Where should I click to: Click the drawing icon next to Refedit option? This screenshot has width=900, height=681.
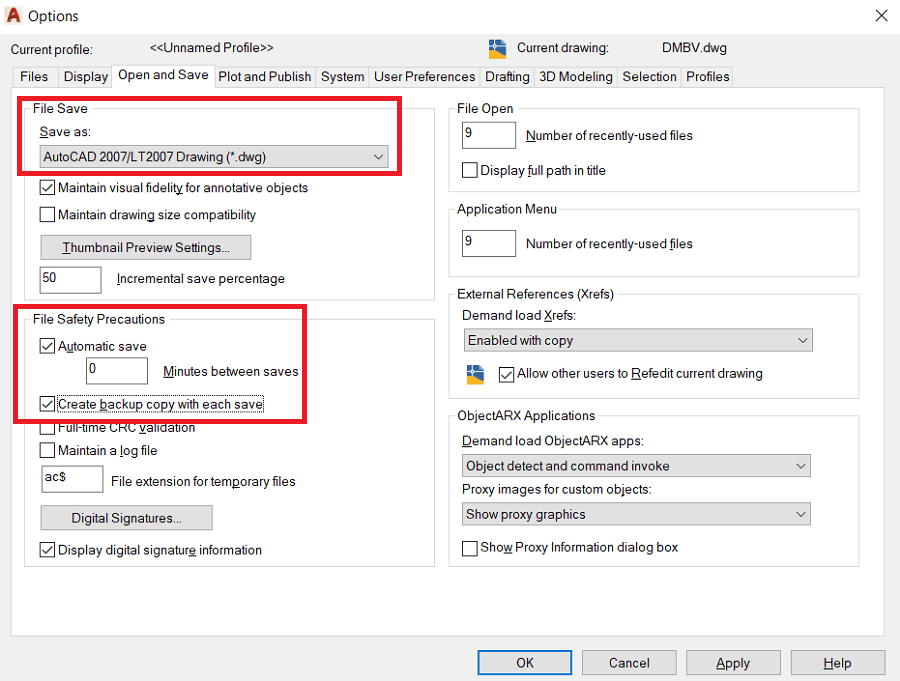click(x=475, y=374)
